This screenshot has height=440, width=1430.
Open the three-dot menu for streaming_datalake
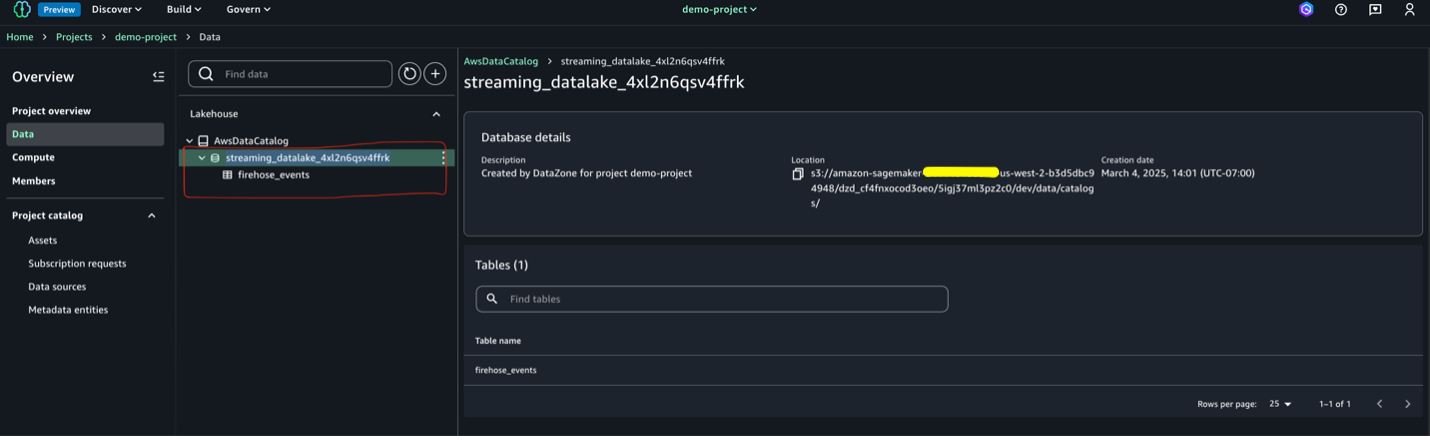[443, 158]
